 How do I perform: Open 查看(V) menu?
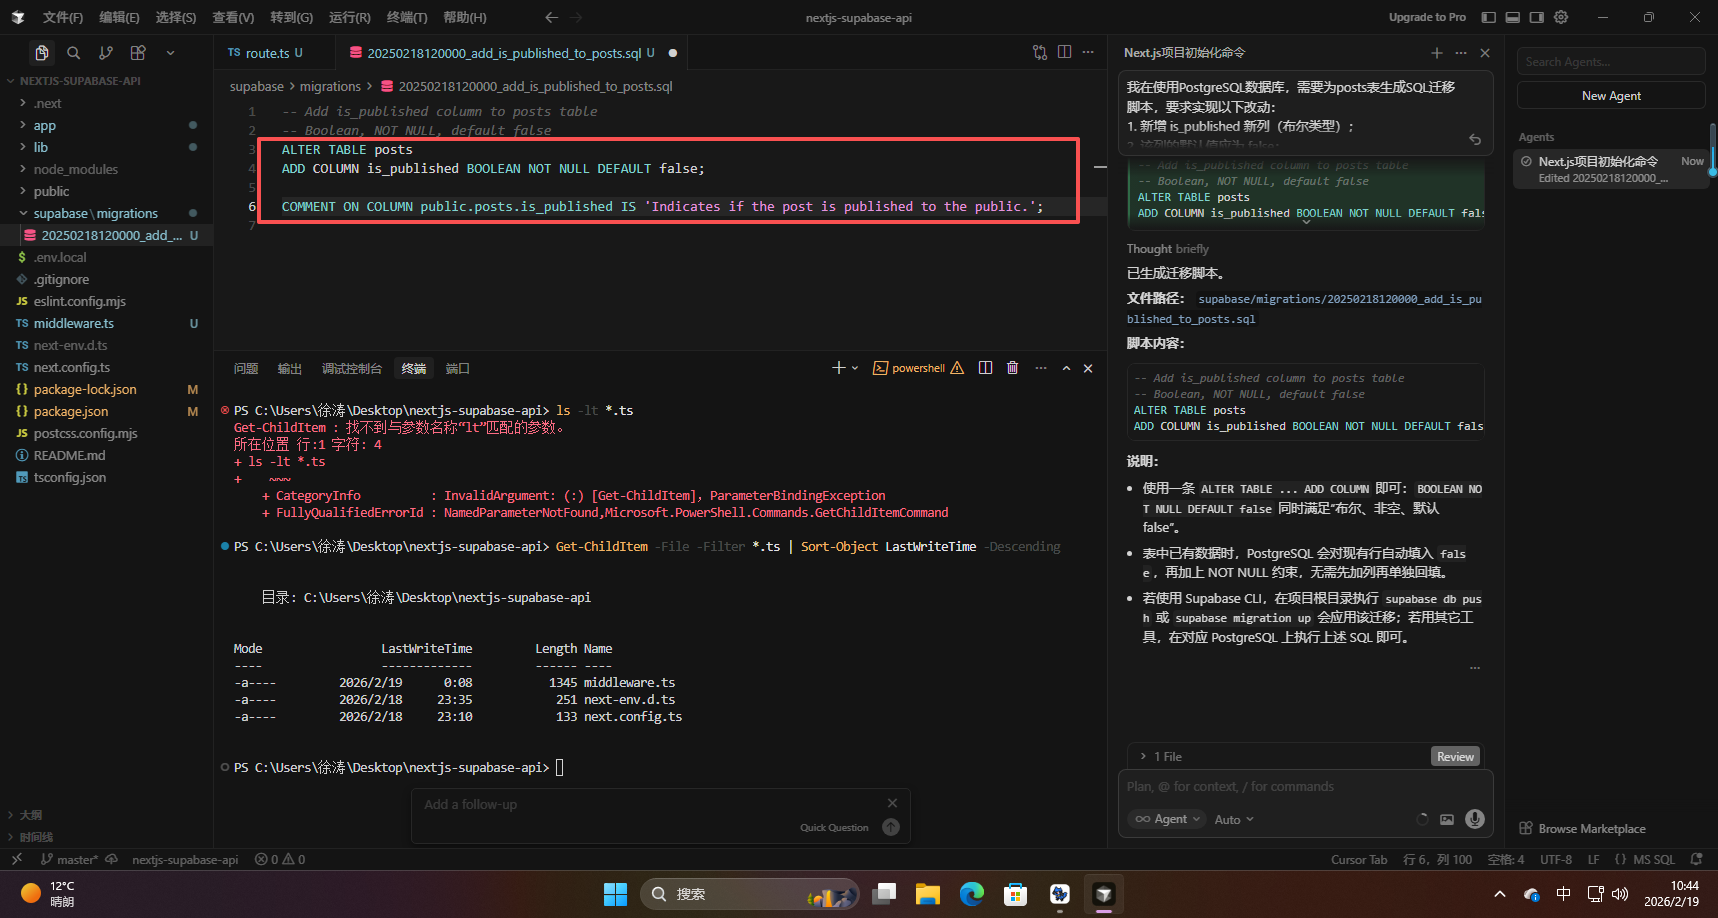click(x=233, y=17)
